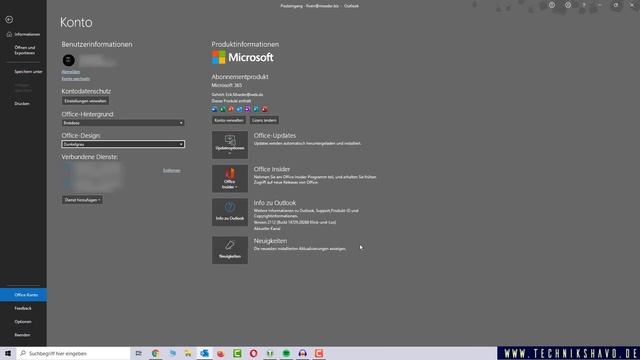The width and height of the screenshot is (640, 360).
Task: Open Feedback from the sidebar
Action: pos(23,308)
